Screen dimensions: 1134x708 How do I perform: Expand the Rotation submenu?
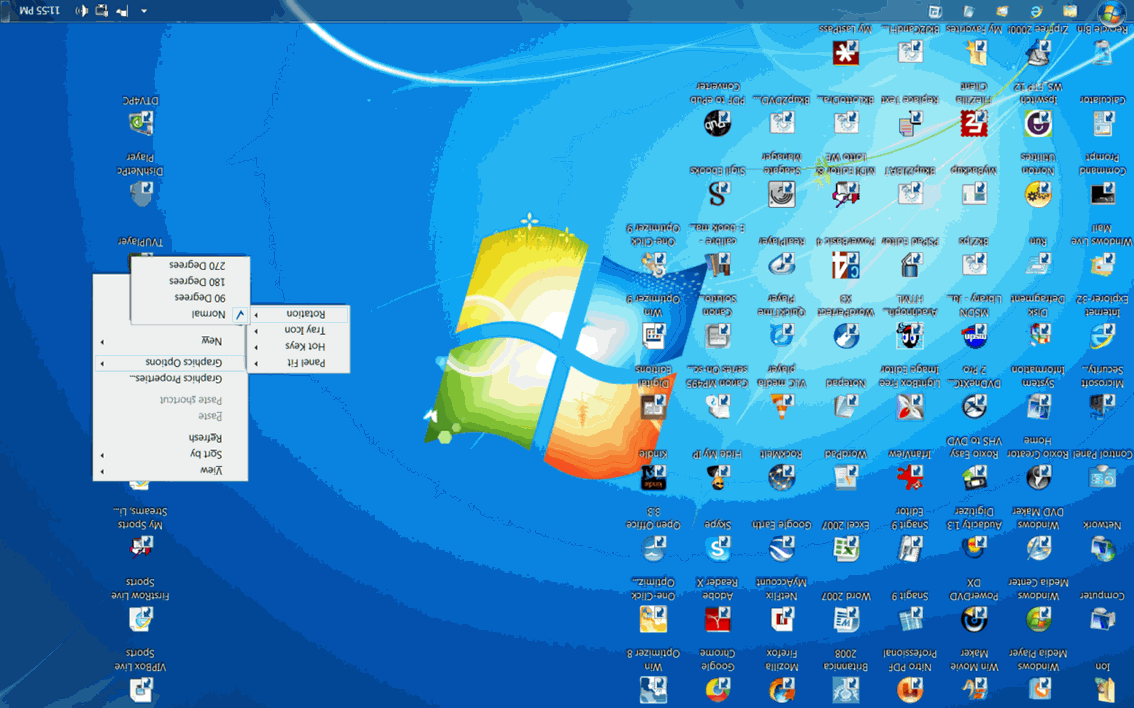pyautogui.click(x=299, y=314)
